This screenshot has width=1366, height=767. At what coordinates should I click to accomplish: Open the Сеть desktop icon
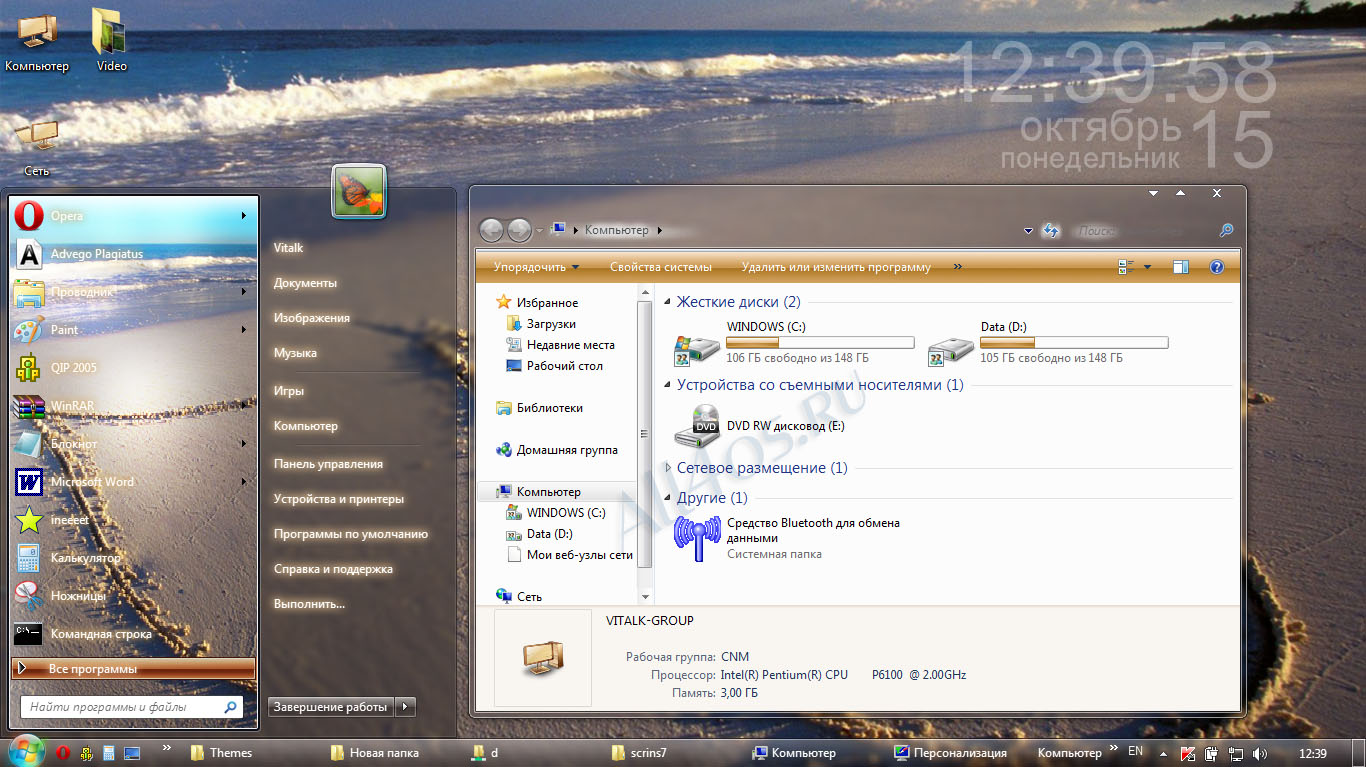[37, 146]
